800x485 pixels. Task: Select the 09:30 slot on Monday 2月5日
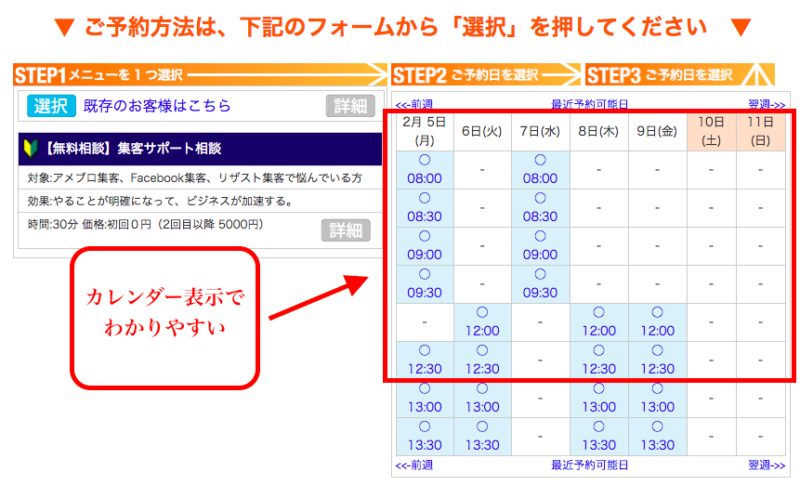[424, 284]
